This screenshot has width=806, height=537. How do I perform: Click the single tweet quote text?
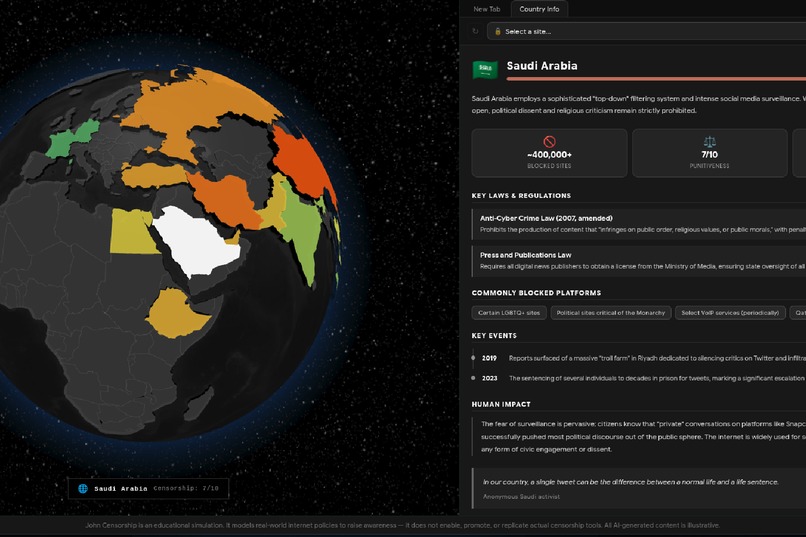(x=630, y=482)
